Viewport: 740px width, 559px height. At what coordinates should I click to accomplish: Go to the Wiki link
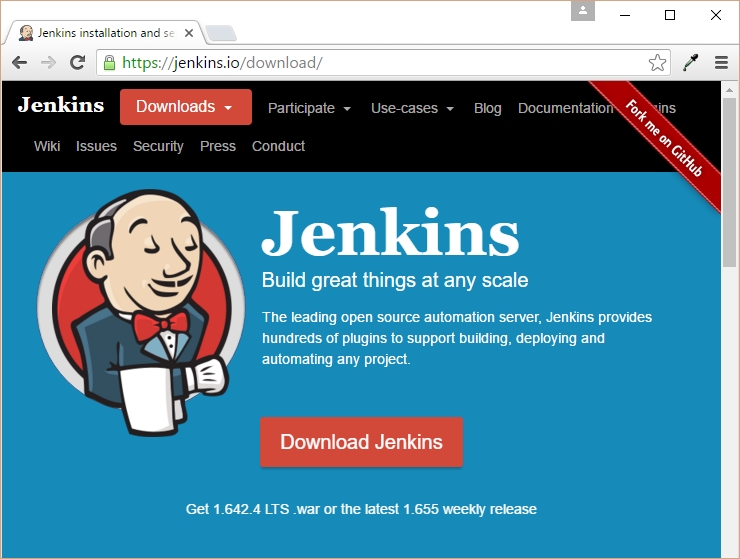pyautogui.click(x=47, y=146)
